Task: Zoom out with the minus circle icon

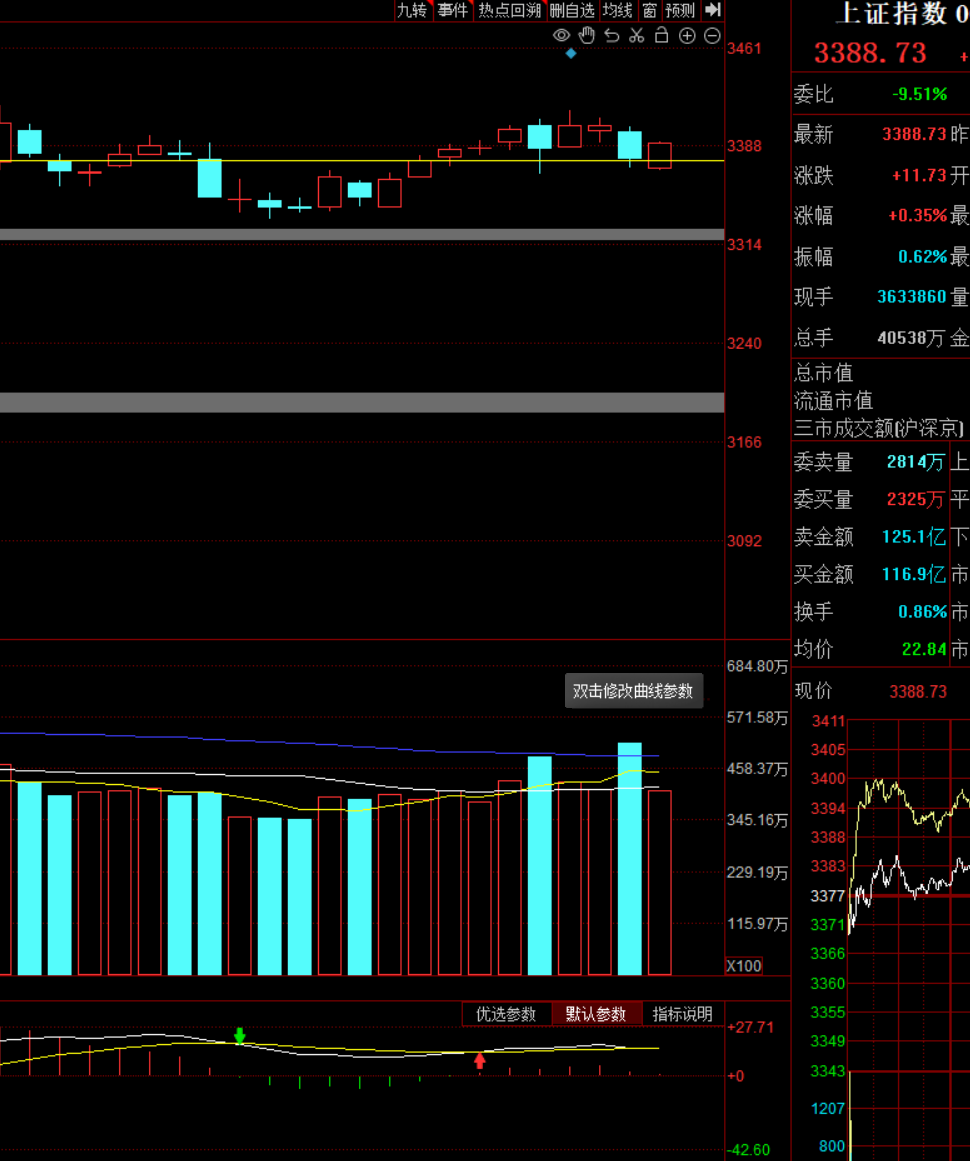Action: (x=712, y=36)
